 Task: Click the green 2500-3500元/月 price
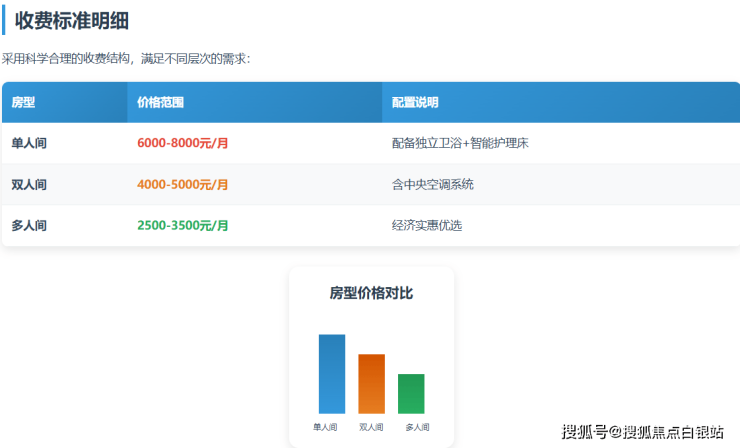click(182, 226)
